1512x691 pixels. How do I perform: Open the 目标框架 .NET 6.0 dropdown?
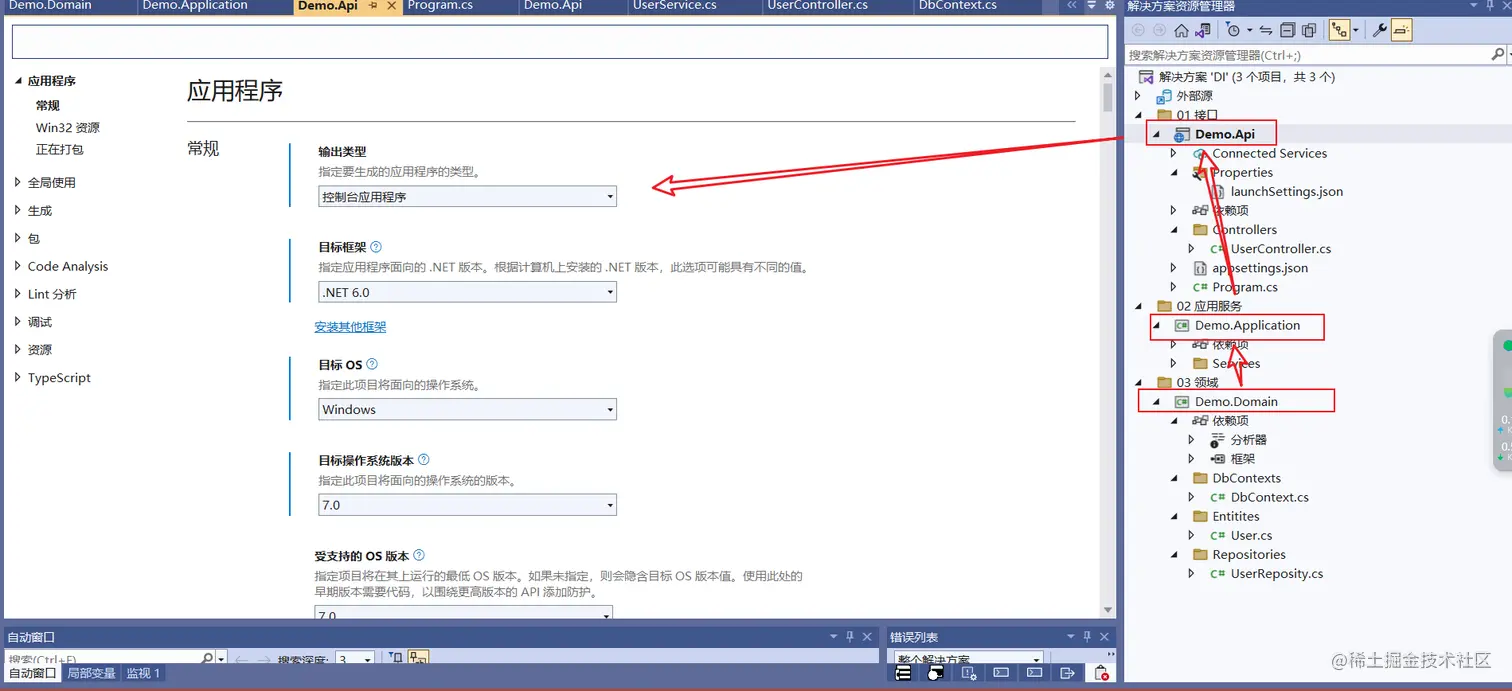pos(467,292)
